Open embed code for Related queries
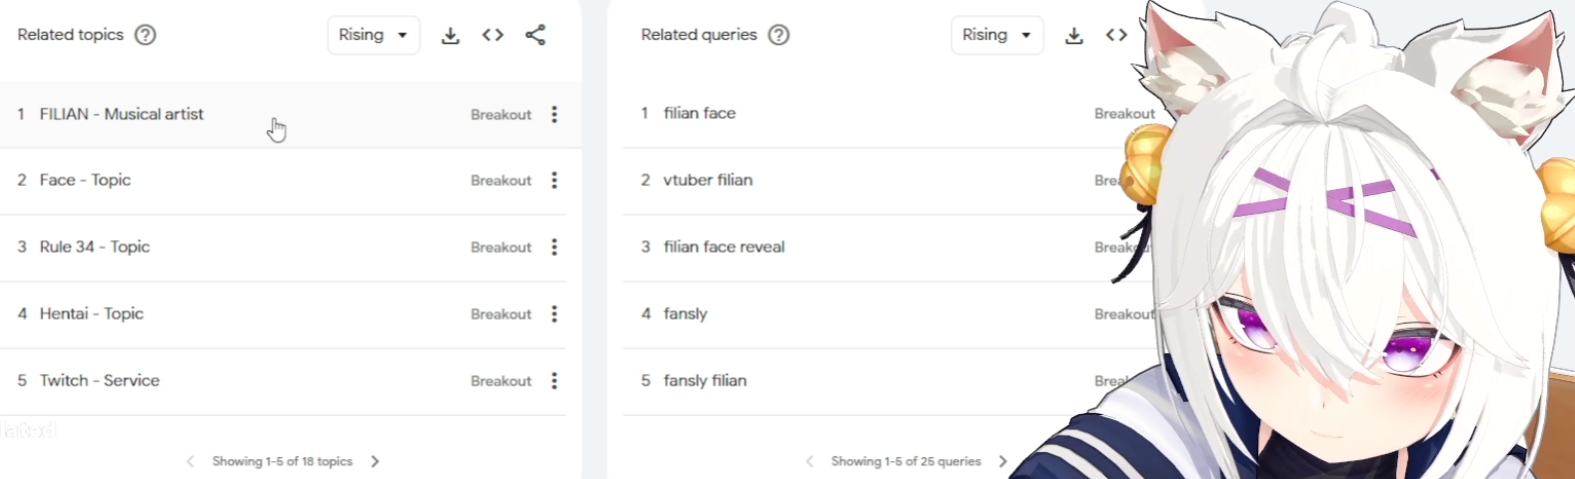The height and width of the screenshot is (479, 1575). pyautogui.click(x=1116, y=35)
